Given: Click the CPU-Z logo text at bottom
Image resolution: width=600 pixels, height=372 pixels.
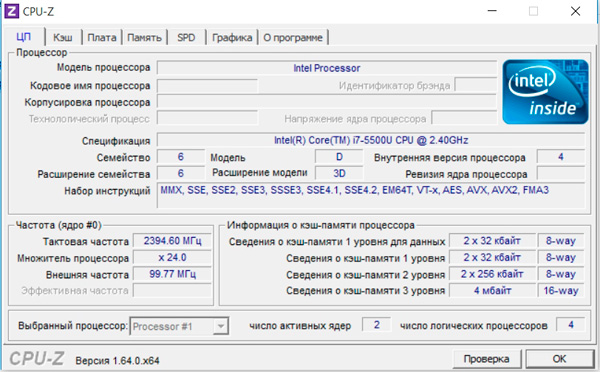Looking at the screenshot, I should (x=37, y=359).
